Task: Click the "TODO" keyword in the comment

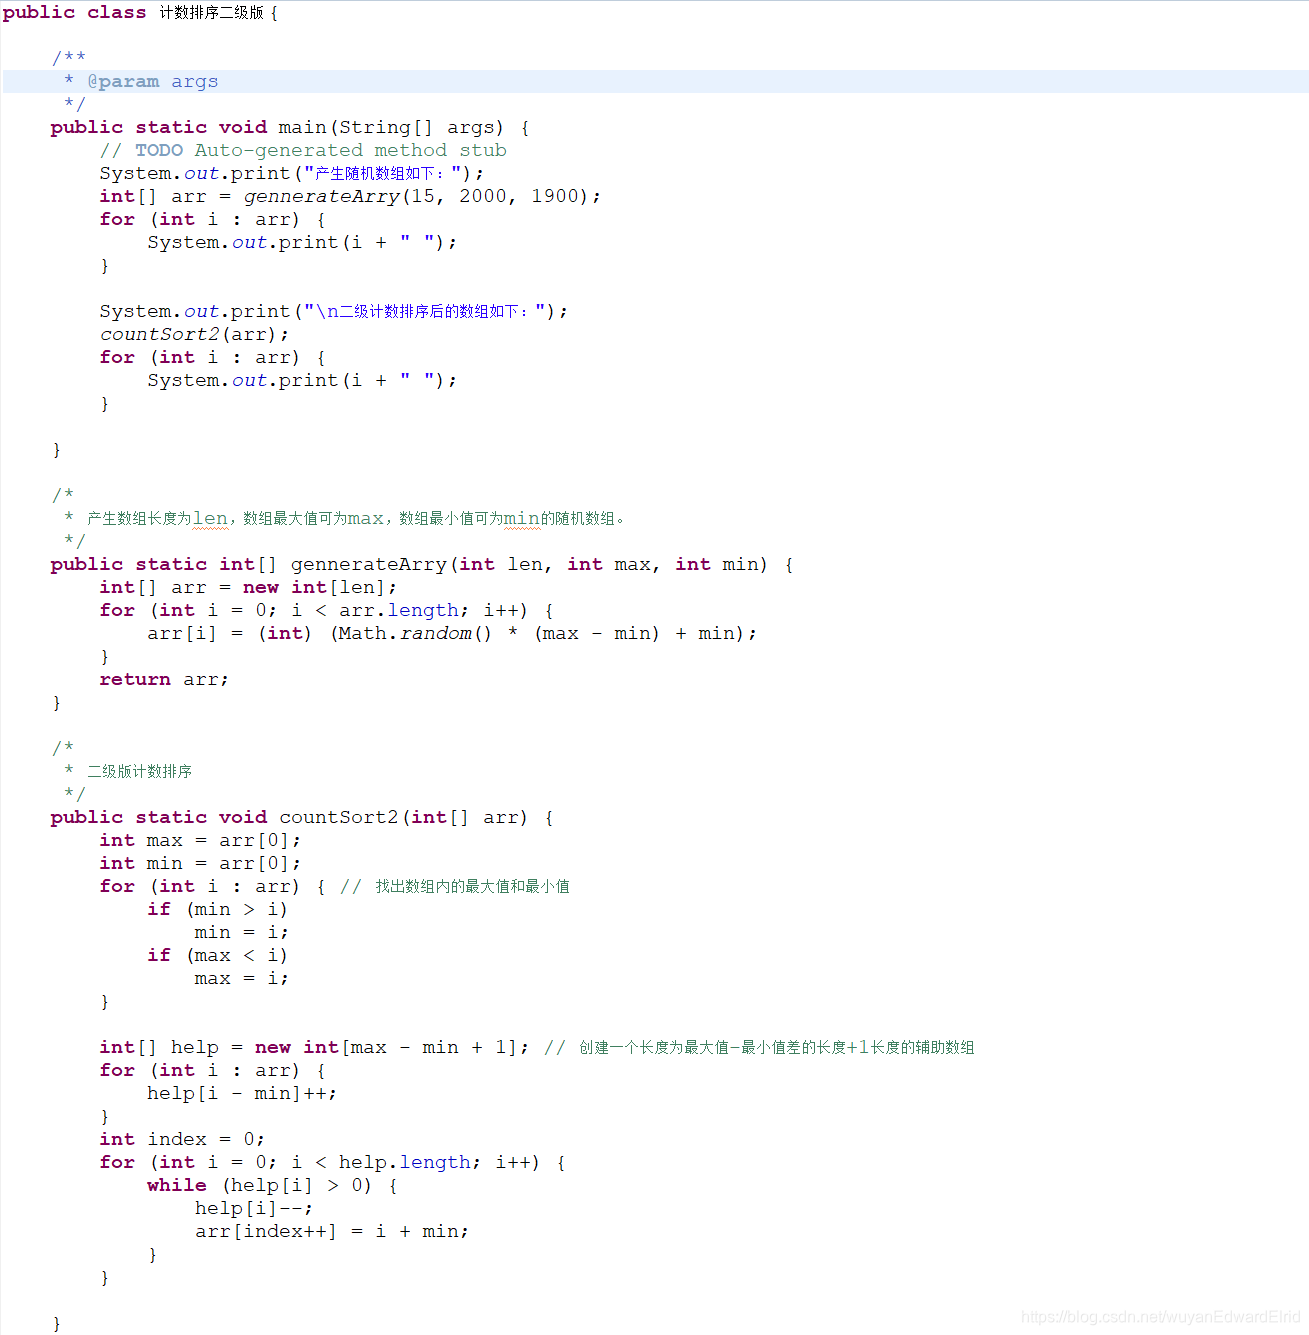Action: 159,150
